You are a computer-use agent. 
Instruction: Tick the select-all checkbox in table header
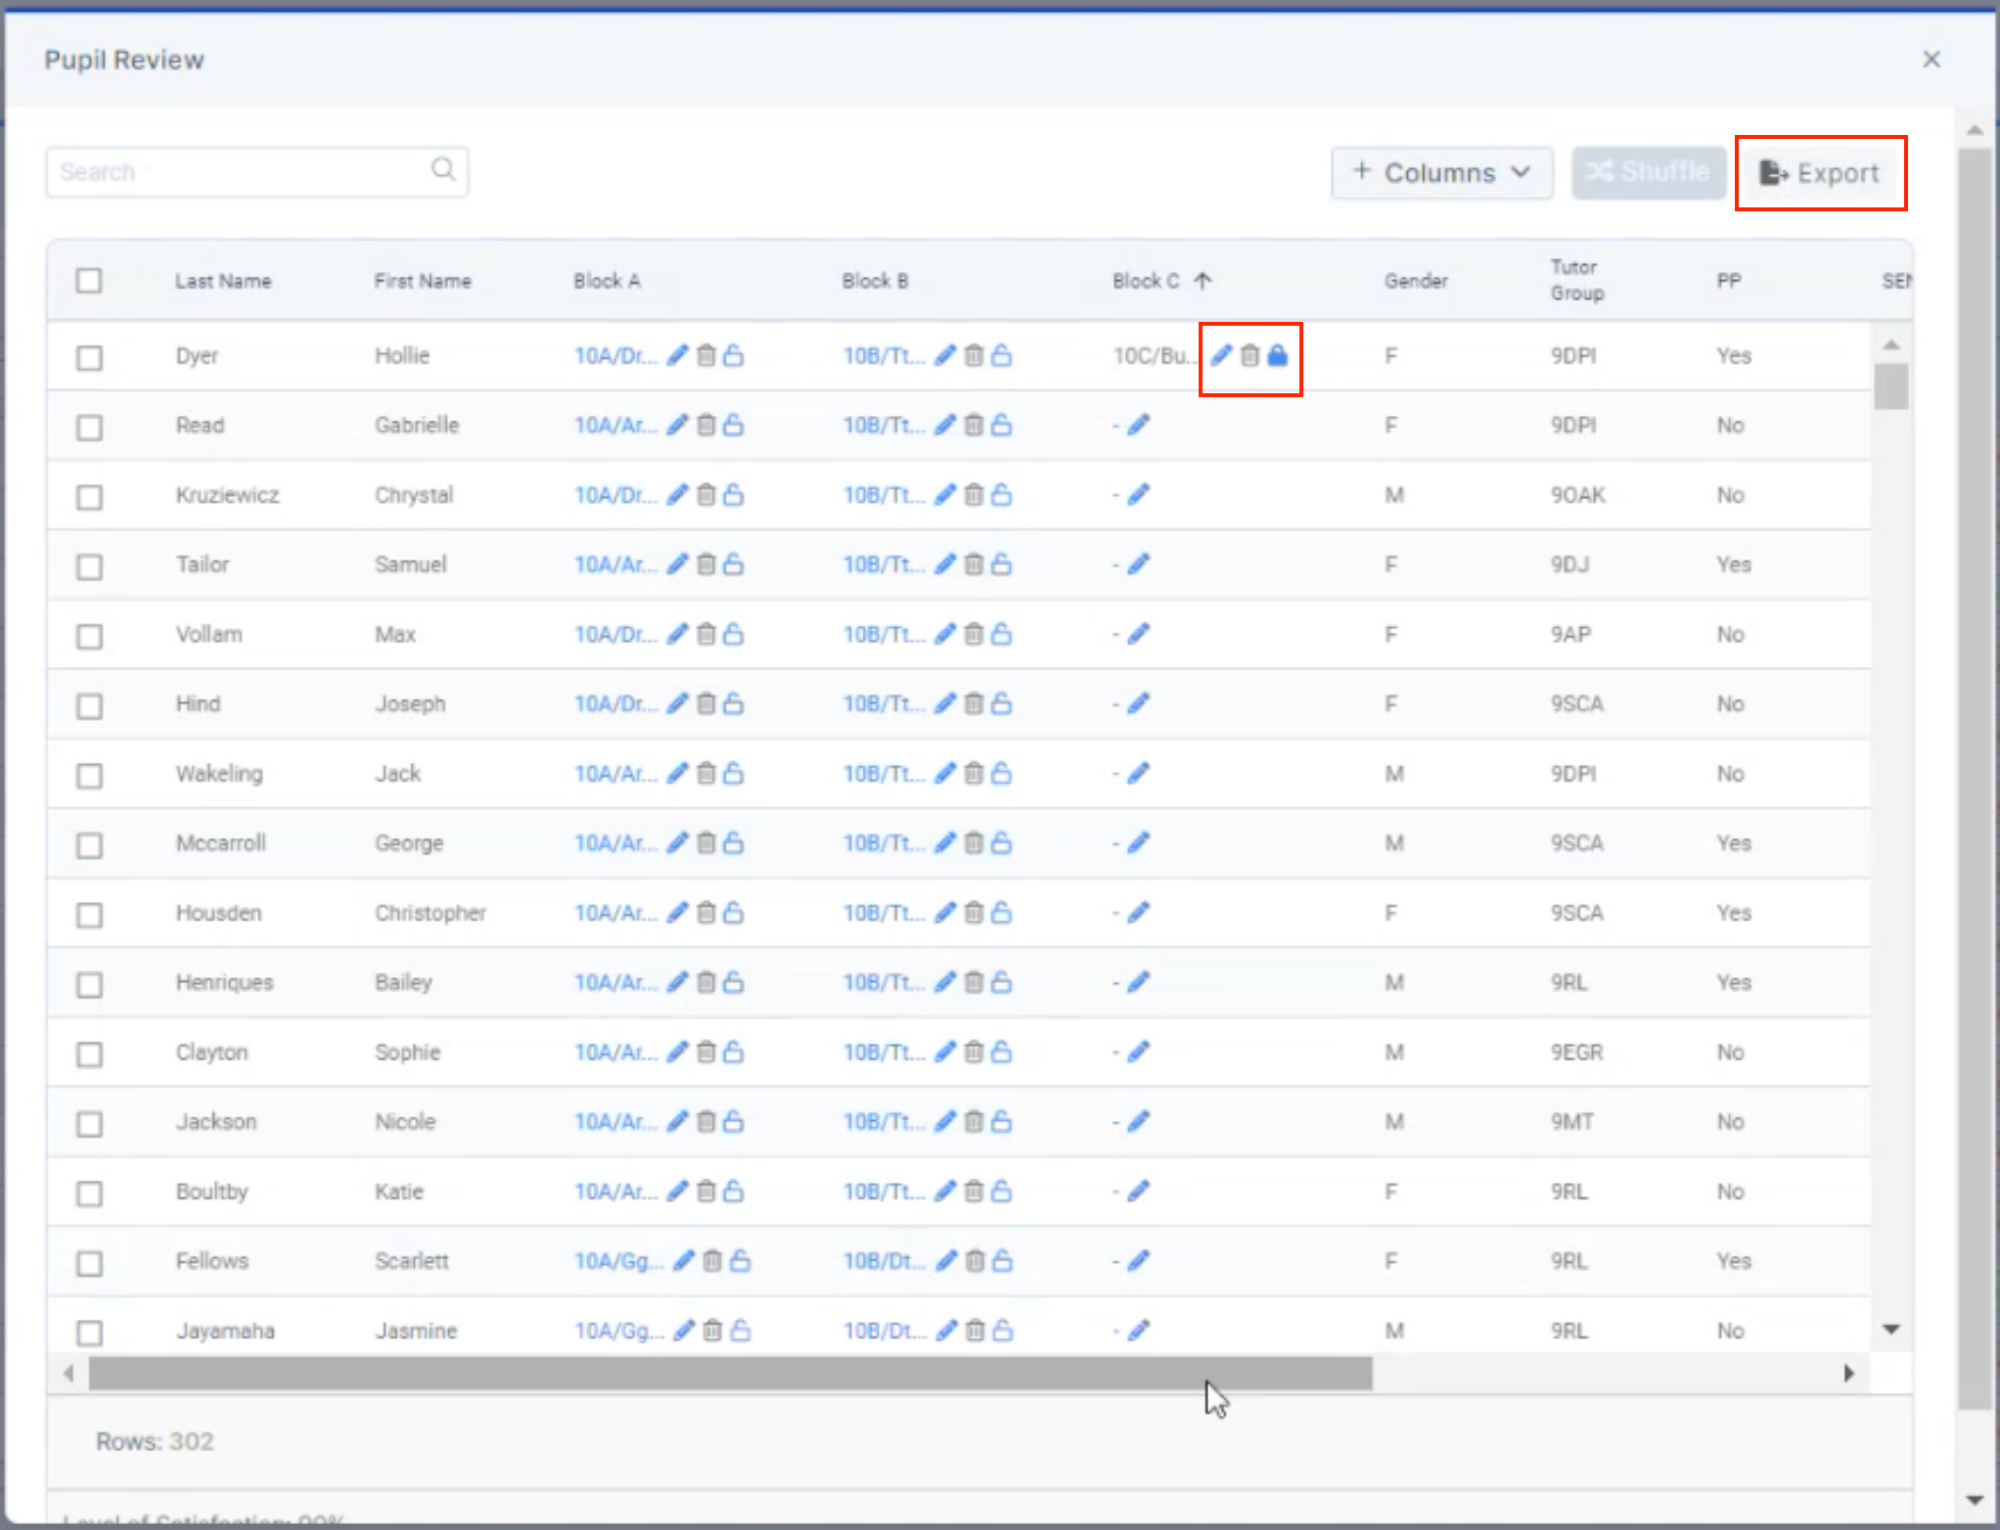[89, 281]
